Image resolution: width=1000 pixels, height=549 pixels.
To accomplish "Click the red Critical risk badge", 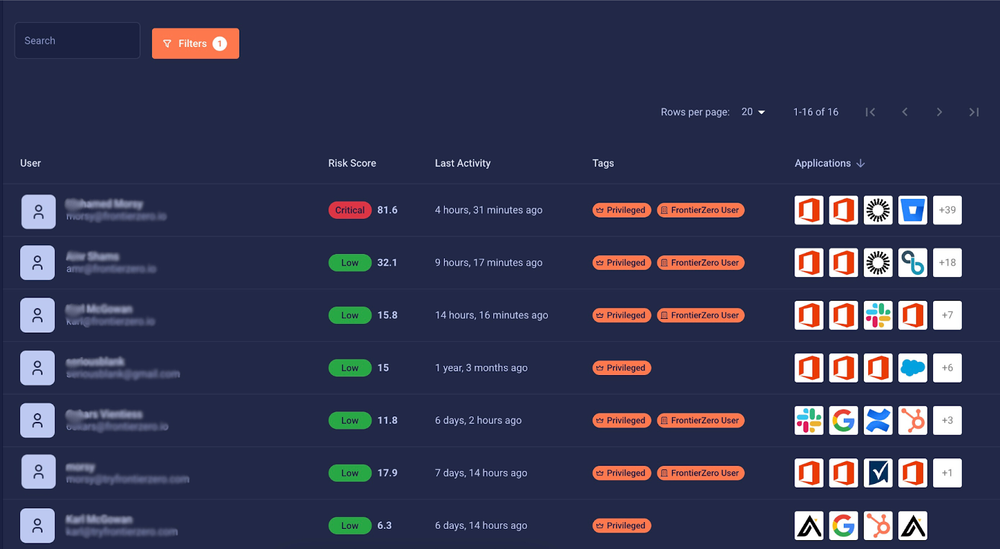I will 350,210.
